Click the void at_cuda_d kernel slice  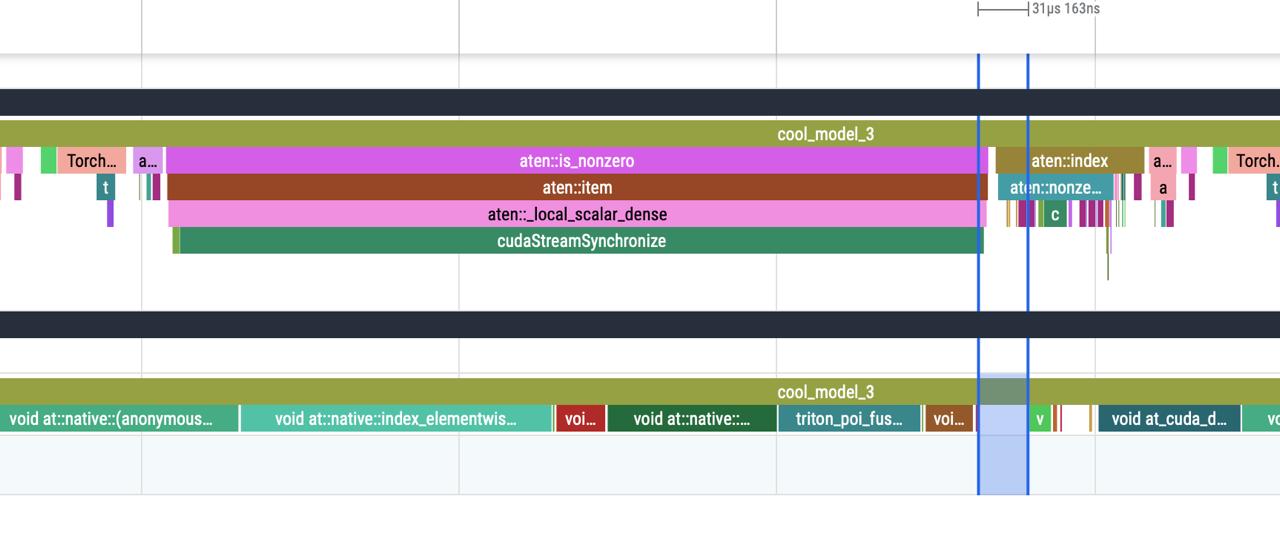(1168, 419)
